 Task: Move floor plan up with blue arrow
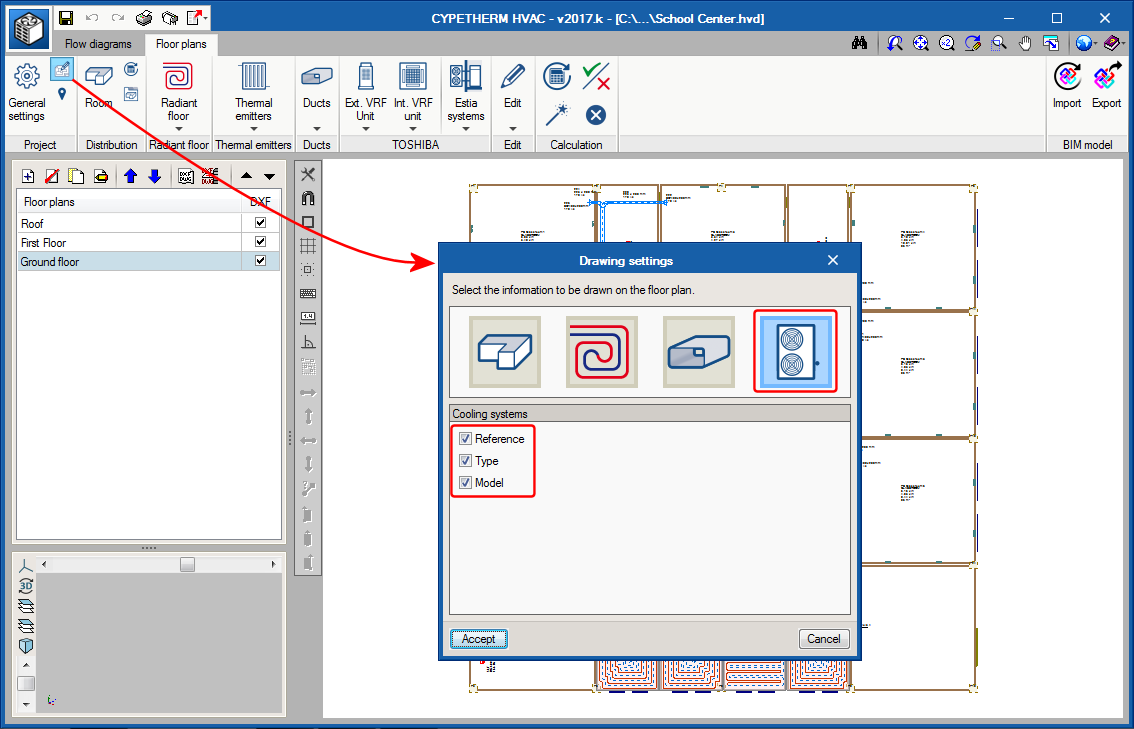130,177
